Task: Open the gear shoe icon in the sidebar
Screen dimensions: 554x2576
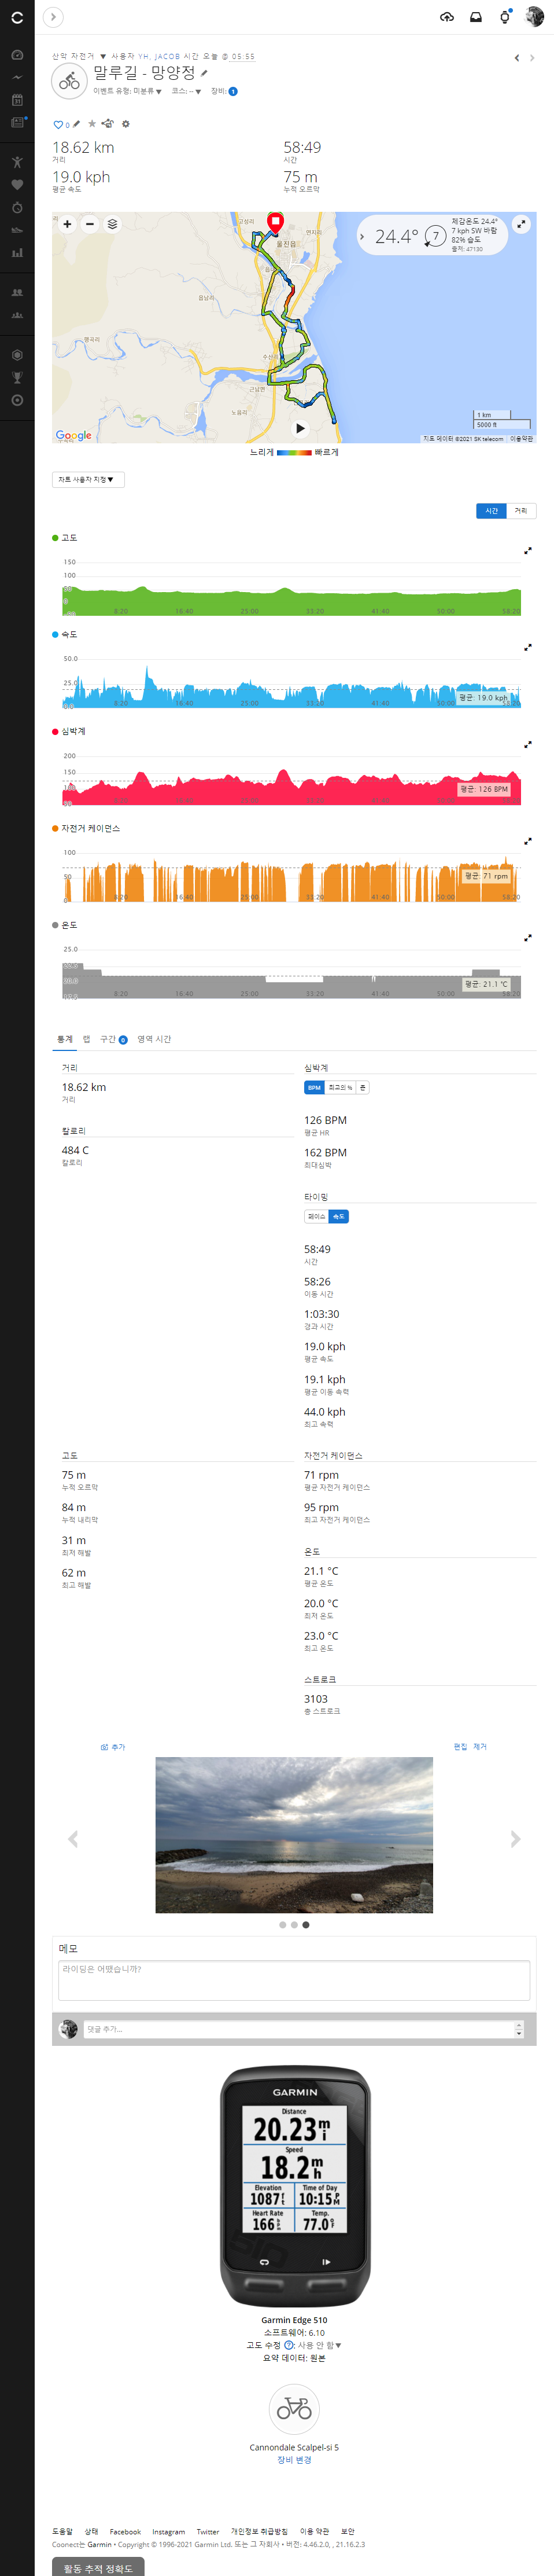Action: click(17, 230)
